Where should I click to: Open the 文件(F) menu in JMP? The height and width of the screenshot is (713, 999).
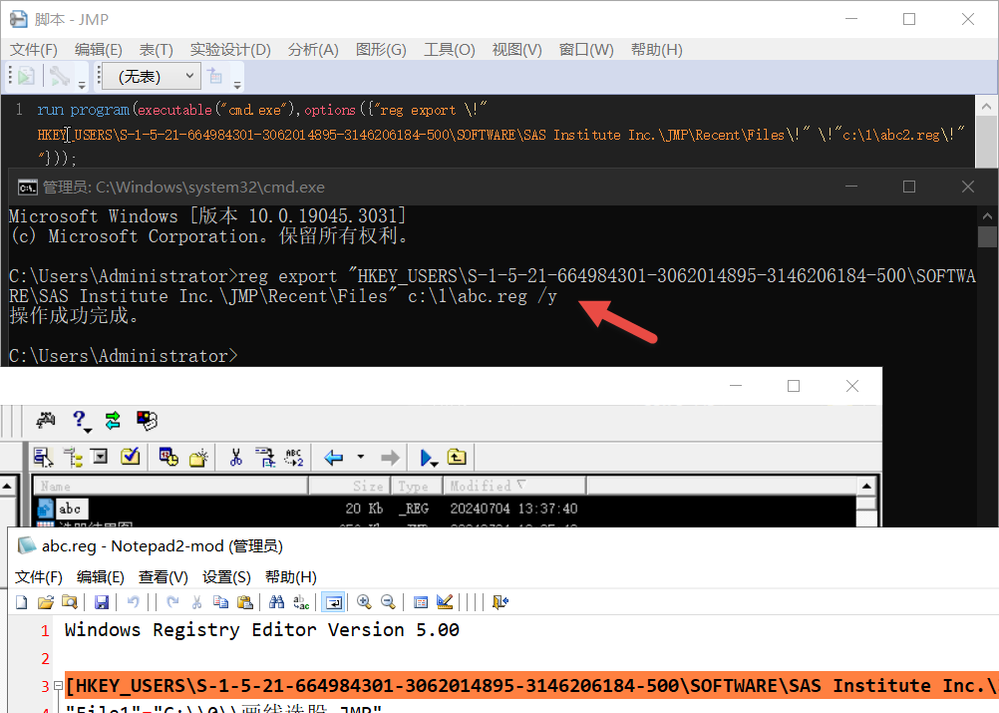click(33, 50)
